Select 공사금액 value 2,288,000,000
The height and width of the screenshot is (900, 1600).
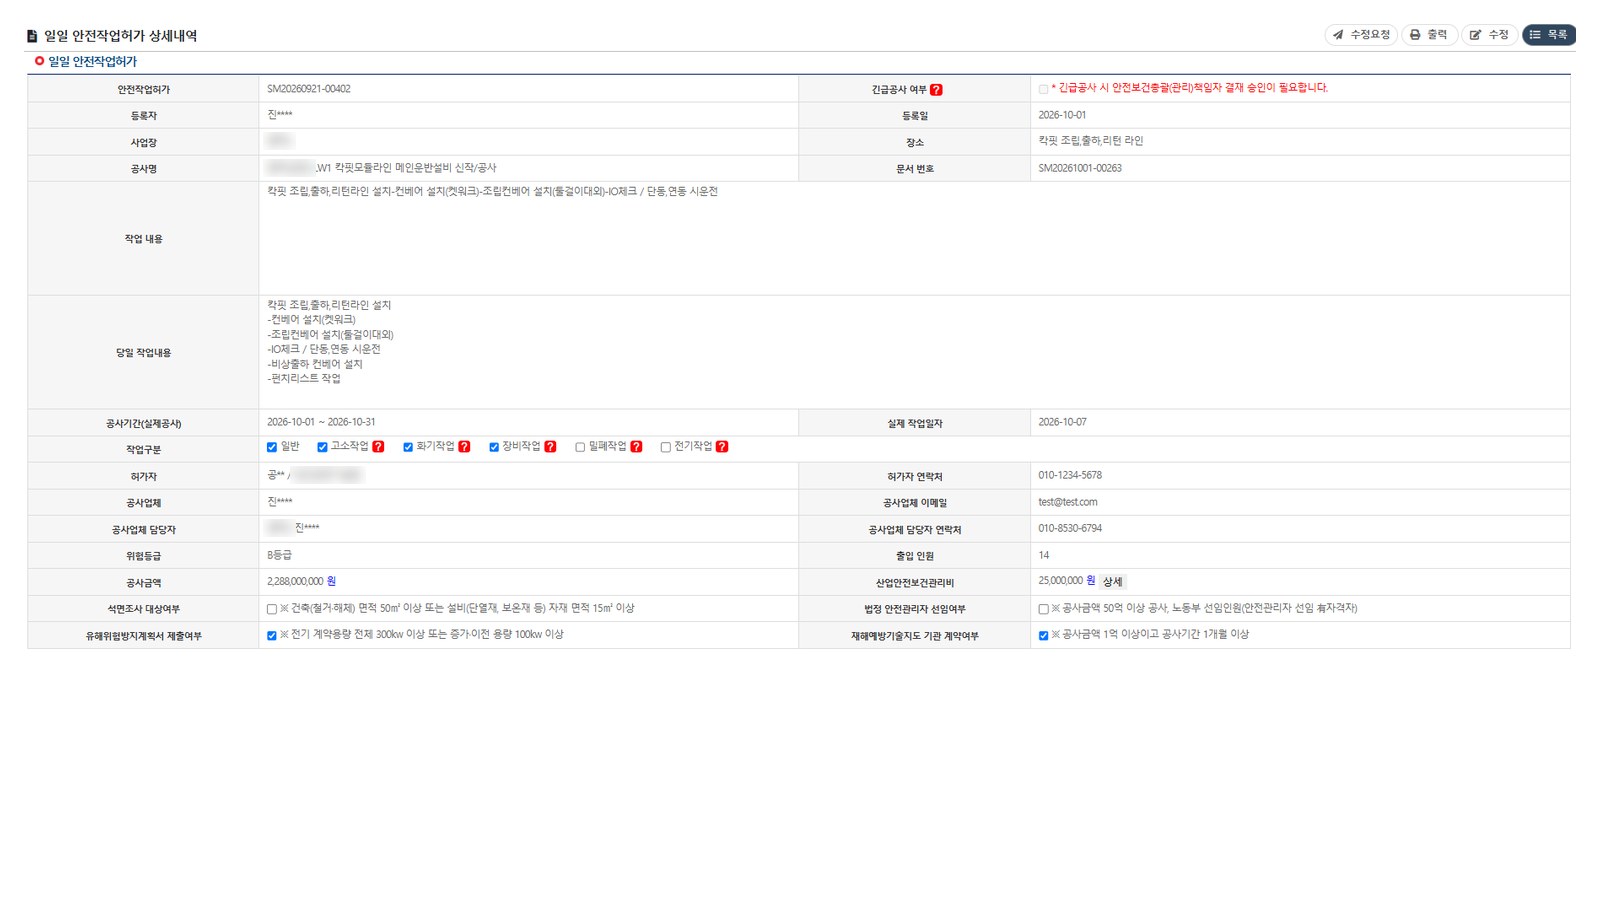(295, 581)
